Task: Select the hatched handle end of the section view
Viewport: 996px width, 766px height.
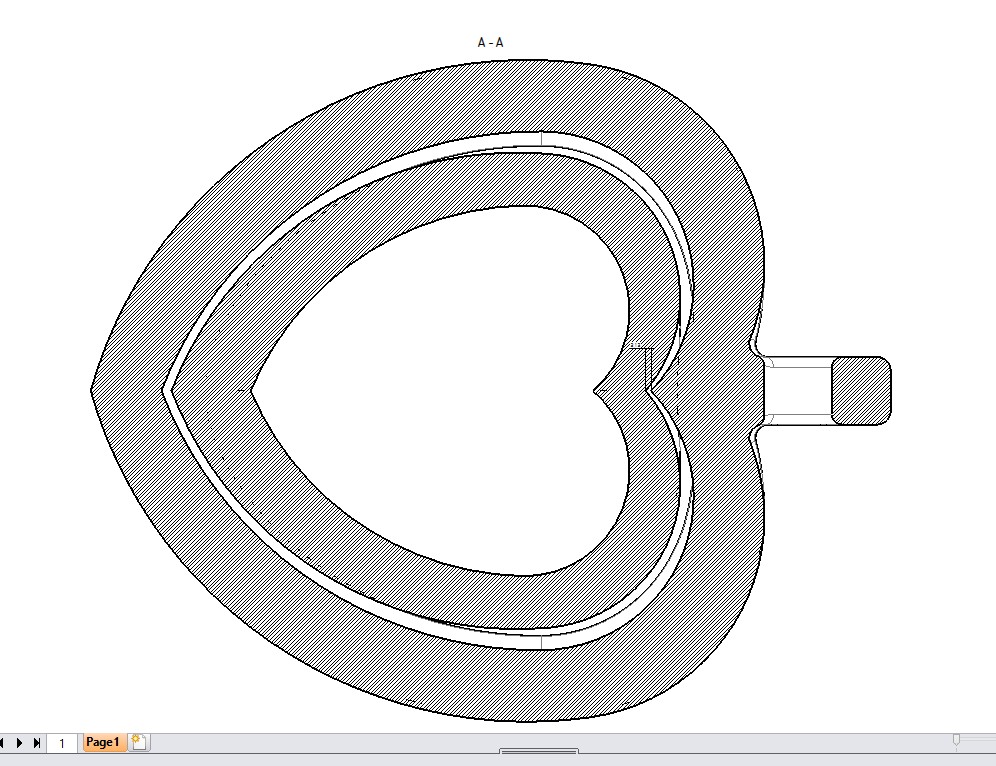Action: 861,391
